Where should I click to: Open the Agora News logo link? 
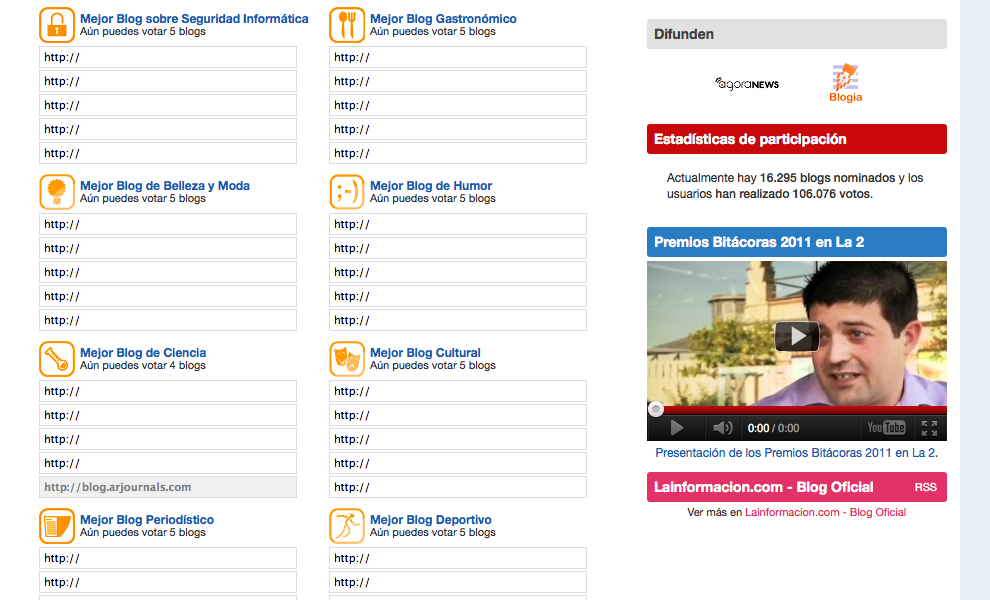click(x=747, y=84)
